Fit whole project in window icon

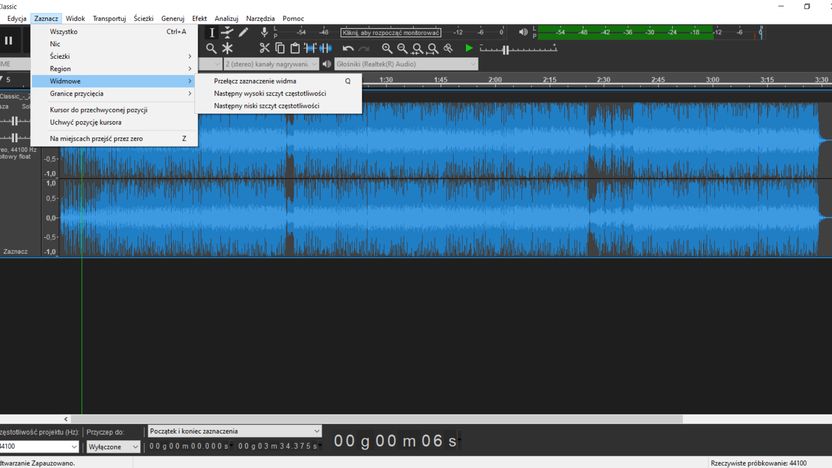tap(433, 48)
